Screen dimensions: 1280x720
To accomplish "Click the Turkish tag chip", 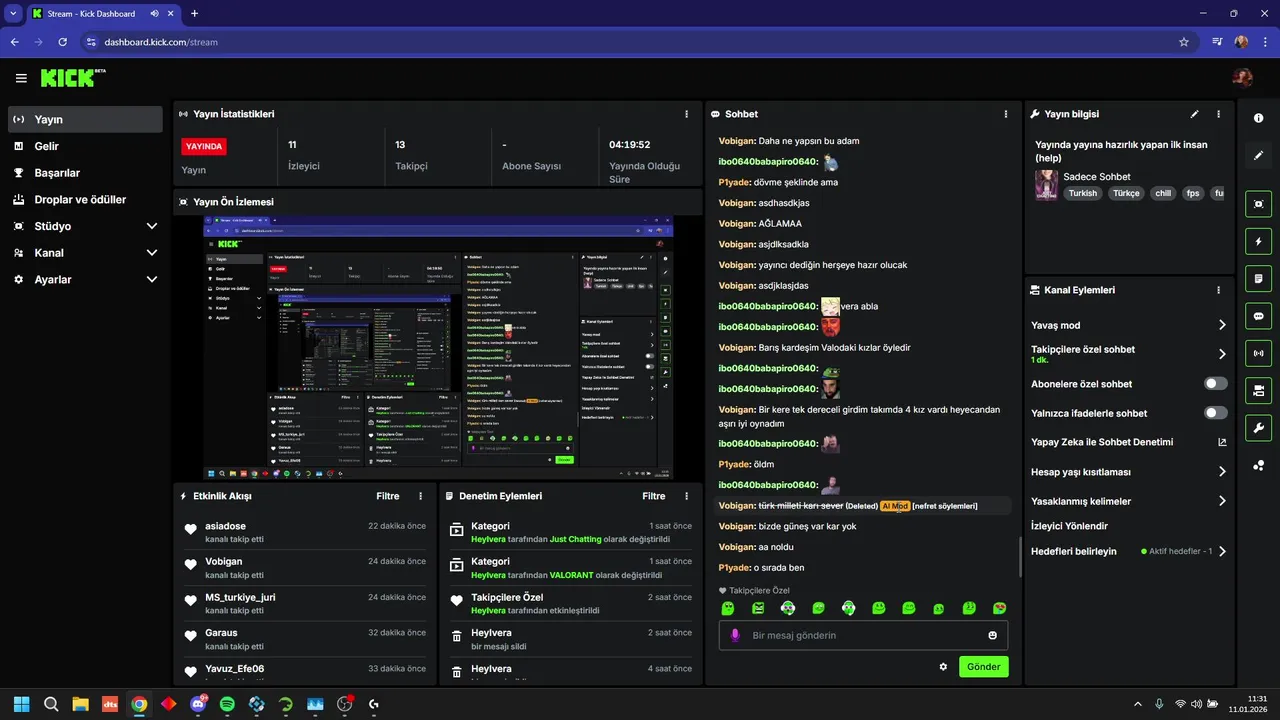I will 1083,193.
